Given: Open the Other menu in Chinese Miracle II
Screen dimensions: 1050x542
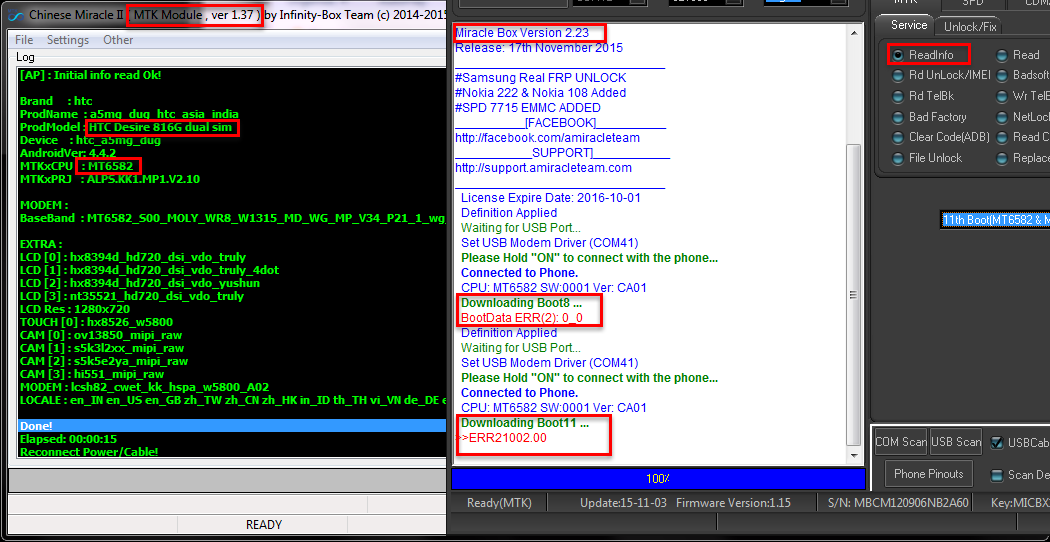Looking at the screenshot, I should (118, 40).
